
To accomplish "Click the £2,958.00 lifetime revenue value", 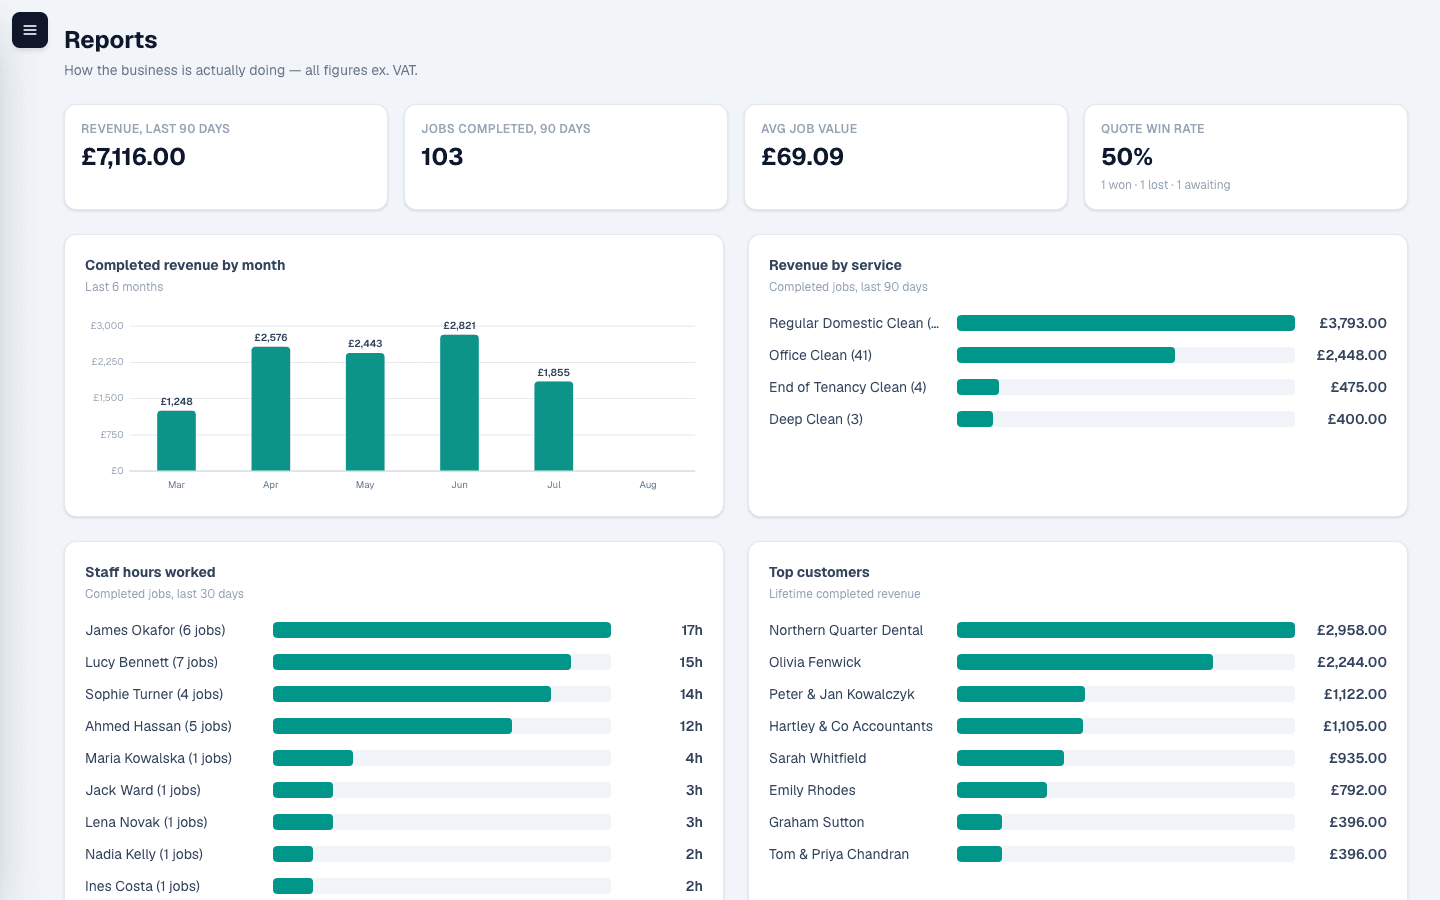I will 1352,630.
